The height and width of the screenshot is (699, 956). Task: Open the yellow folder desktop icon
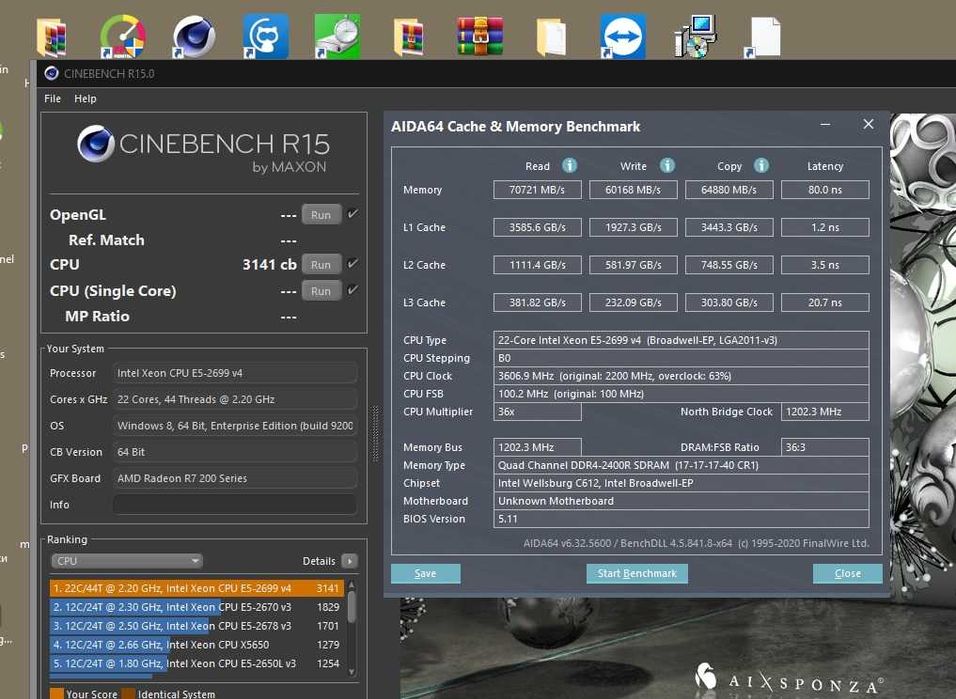(551, 38)
